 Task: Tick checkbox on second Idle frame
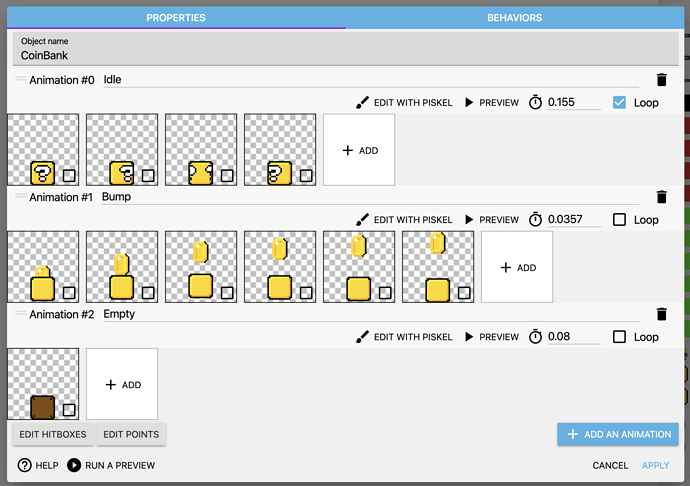pos(148,176)
